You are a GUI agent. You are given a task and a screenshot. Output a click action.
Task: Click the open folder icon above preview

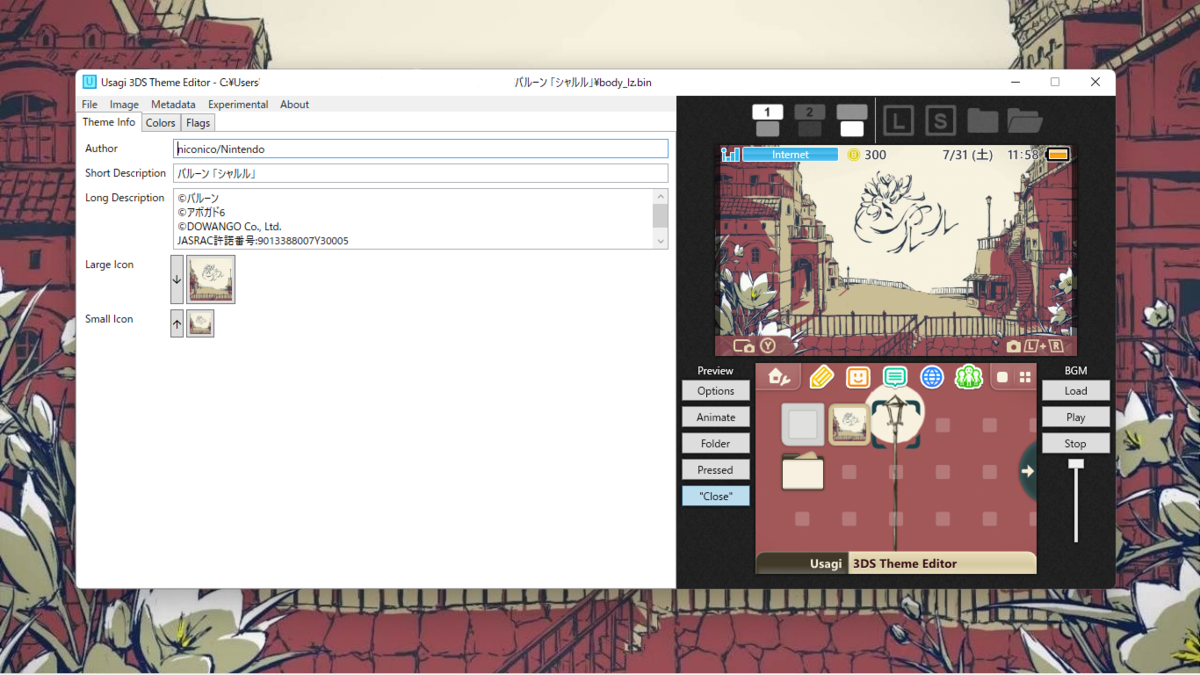click(x=1025, y=121)
